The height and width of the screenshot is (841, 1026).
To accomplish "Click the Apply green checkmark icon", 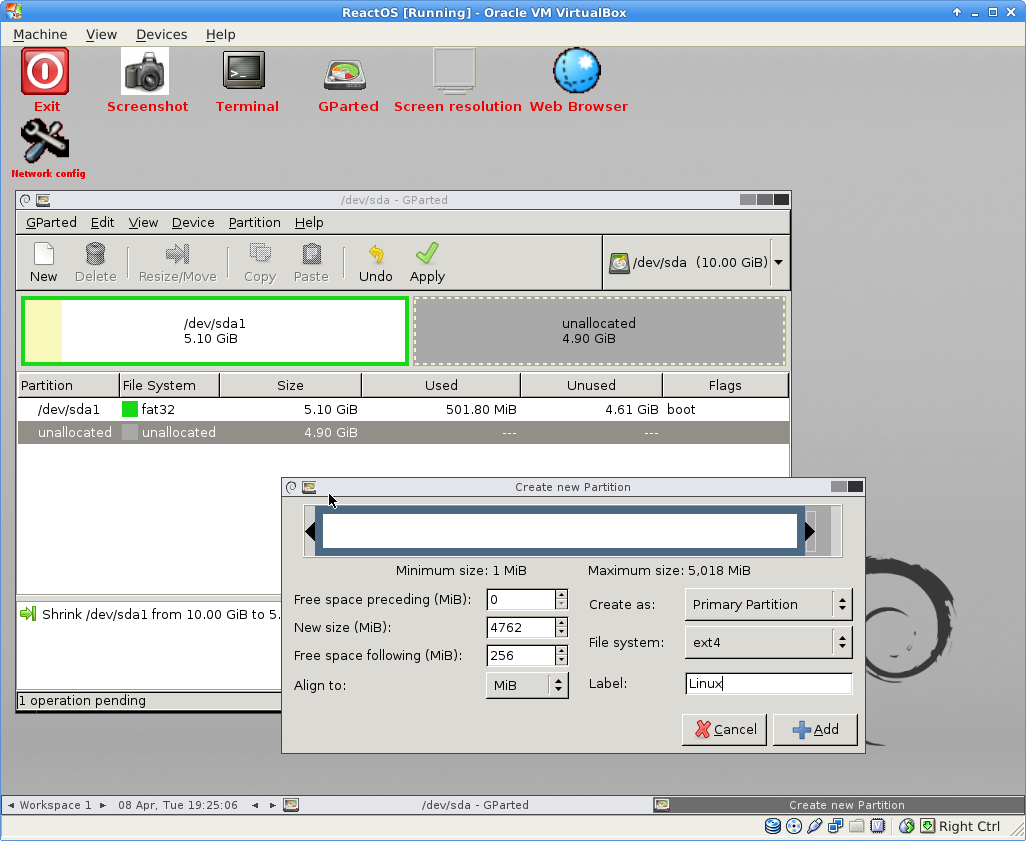I will 427,256.
